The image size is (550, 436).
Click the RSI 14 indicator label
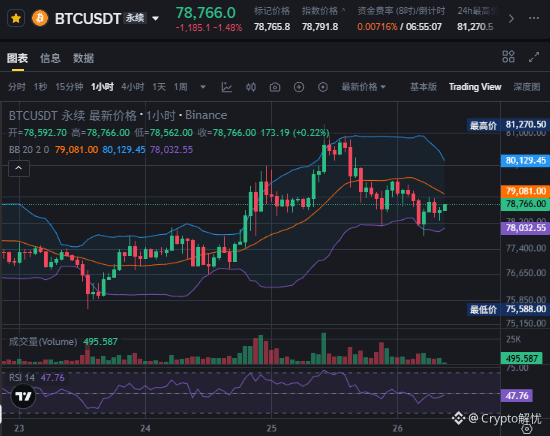tap(22, 378)
